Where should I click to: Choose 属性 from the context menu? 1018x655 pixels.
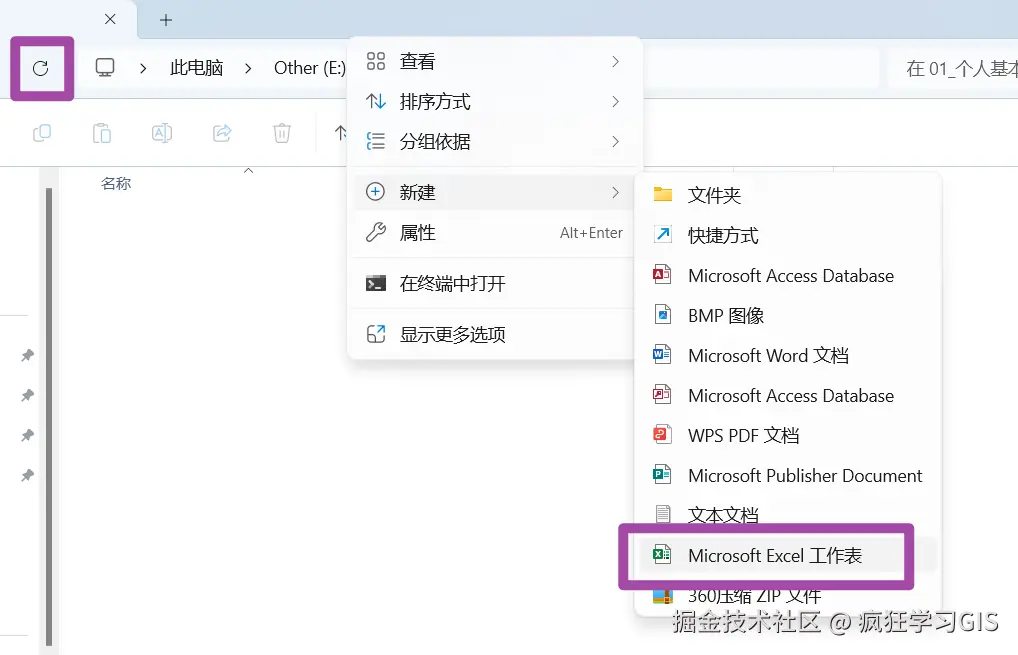point(494,232)
